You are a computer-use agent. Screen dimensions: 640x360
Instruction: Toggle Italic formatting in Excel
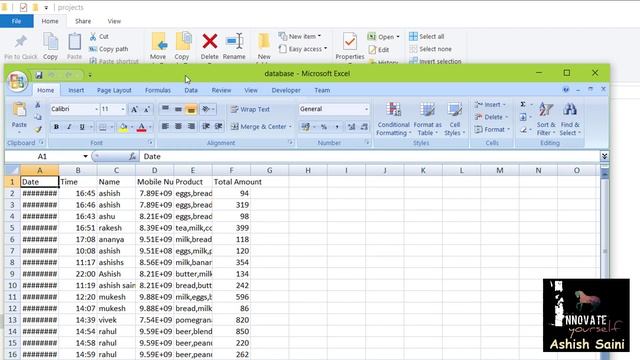(x=69, y=127)
